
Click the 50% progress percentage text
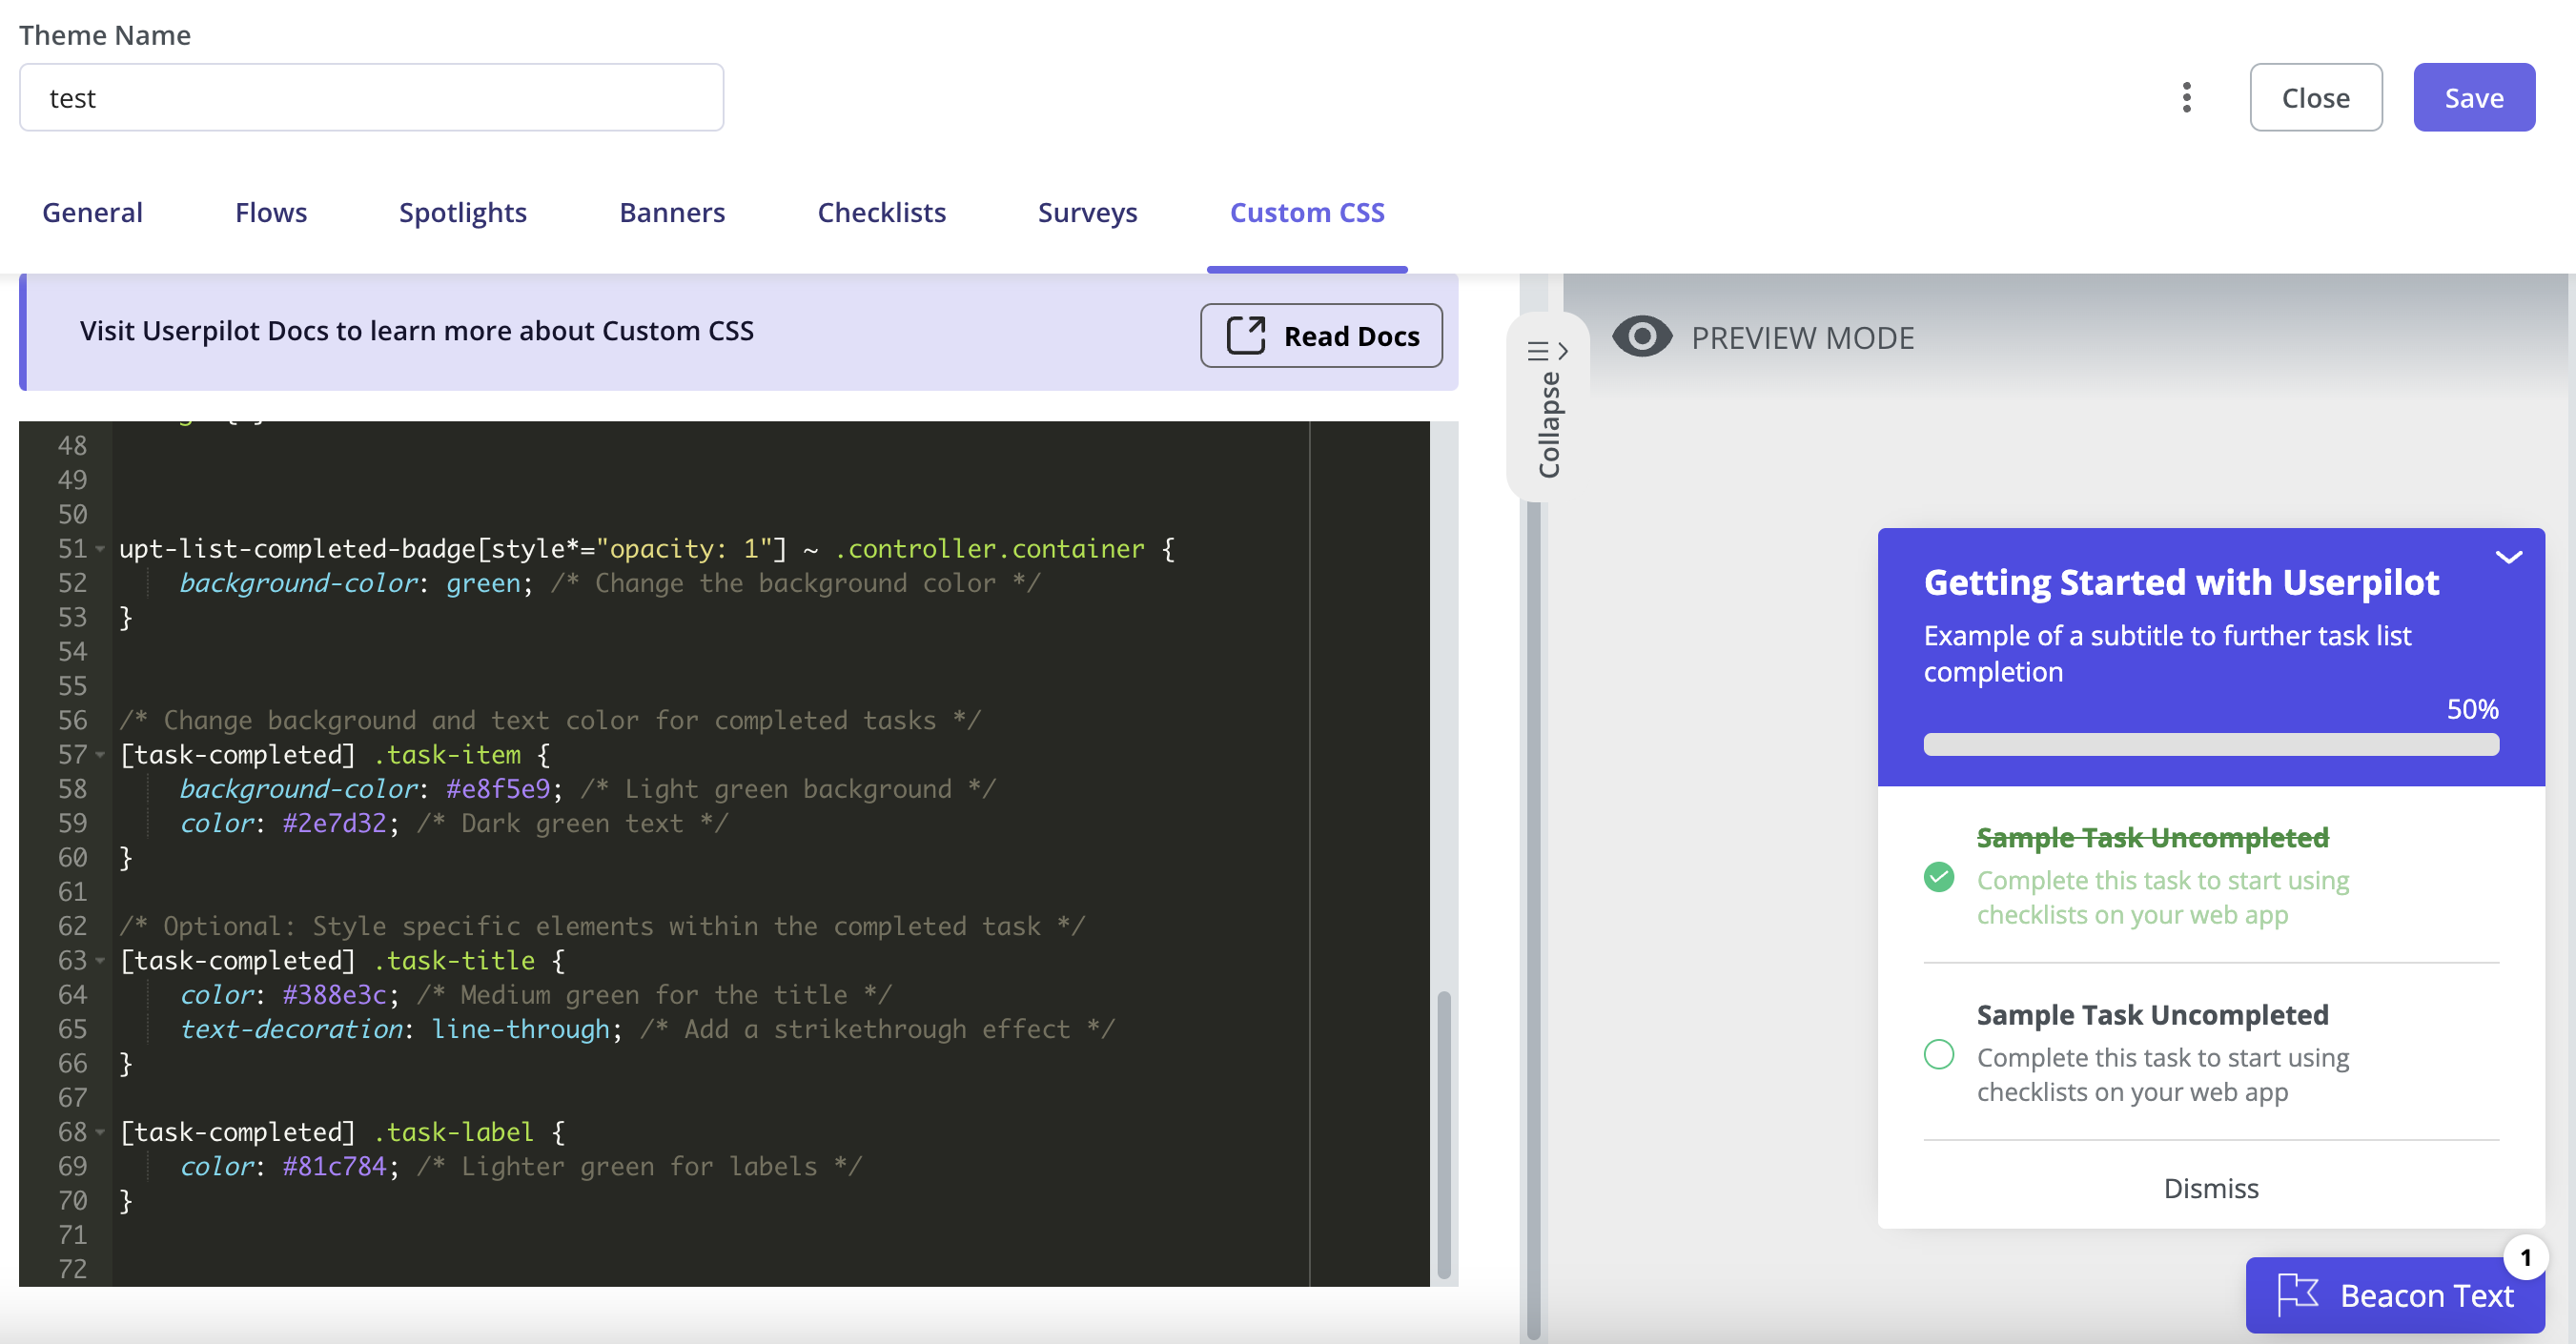coord(2472,709)
